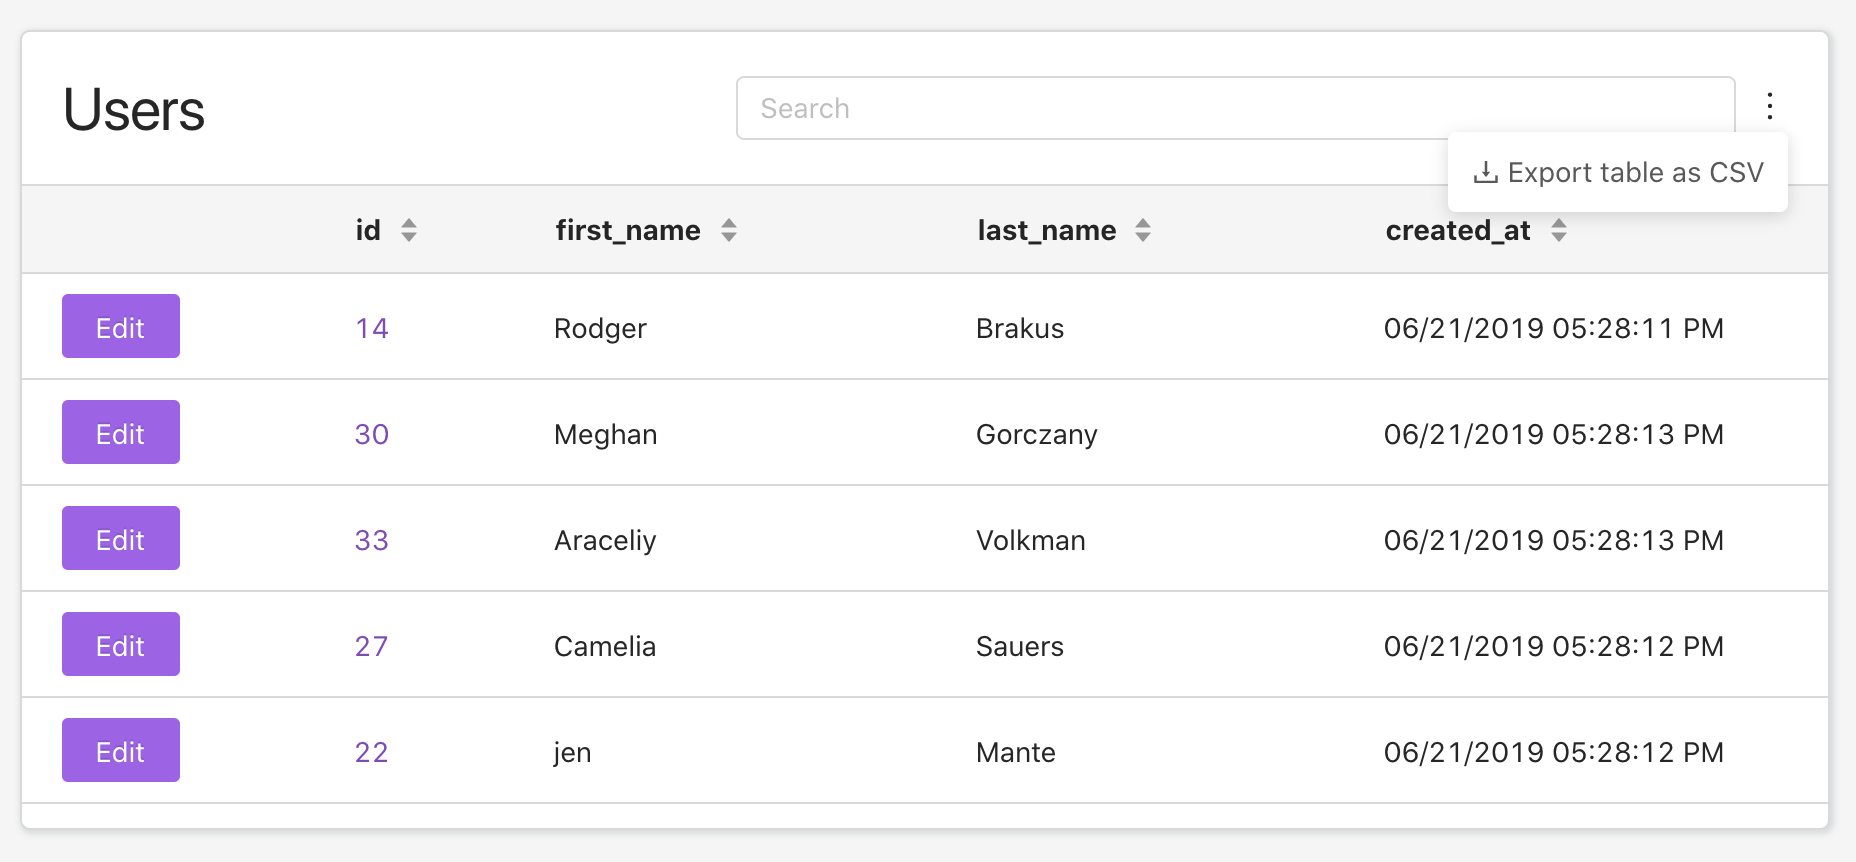Click the last_name column header label
Viewport: 1856px width, 862px height.
pyautogui.click(x=1047, y=231)
